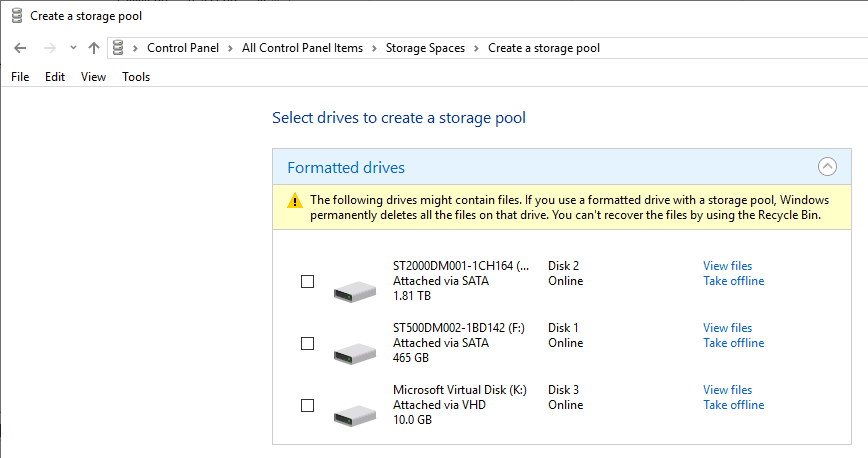
Task: Click Select drives to create a storage pool heading
Action: (x=399, y=118)
